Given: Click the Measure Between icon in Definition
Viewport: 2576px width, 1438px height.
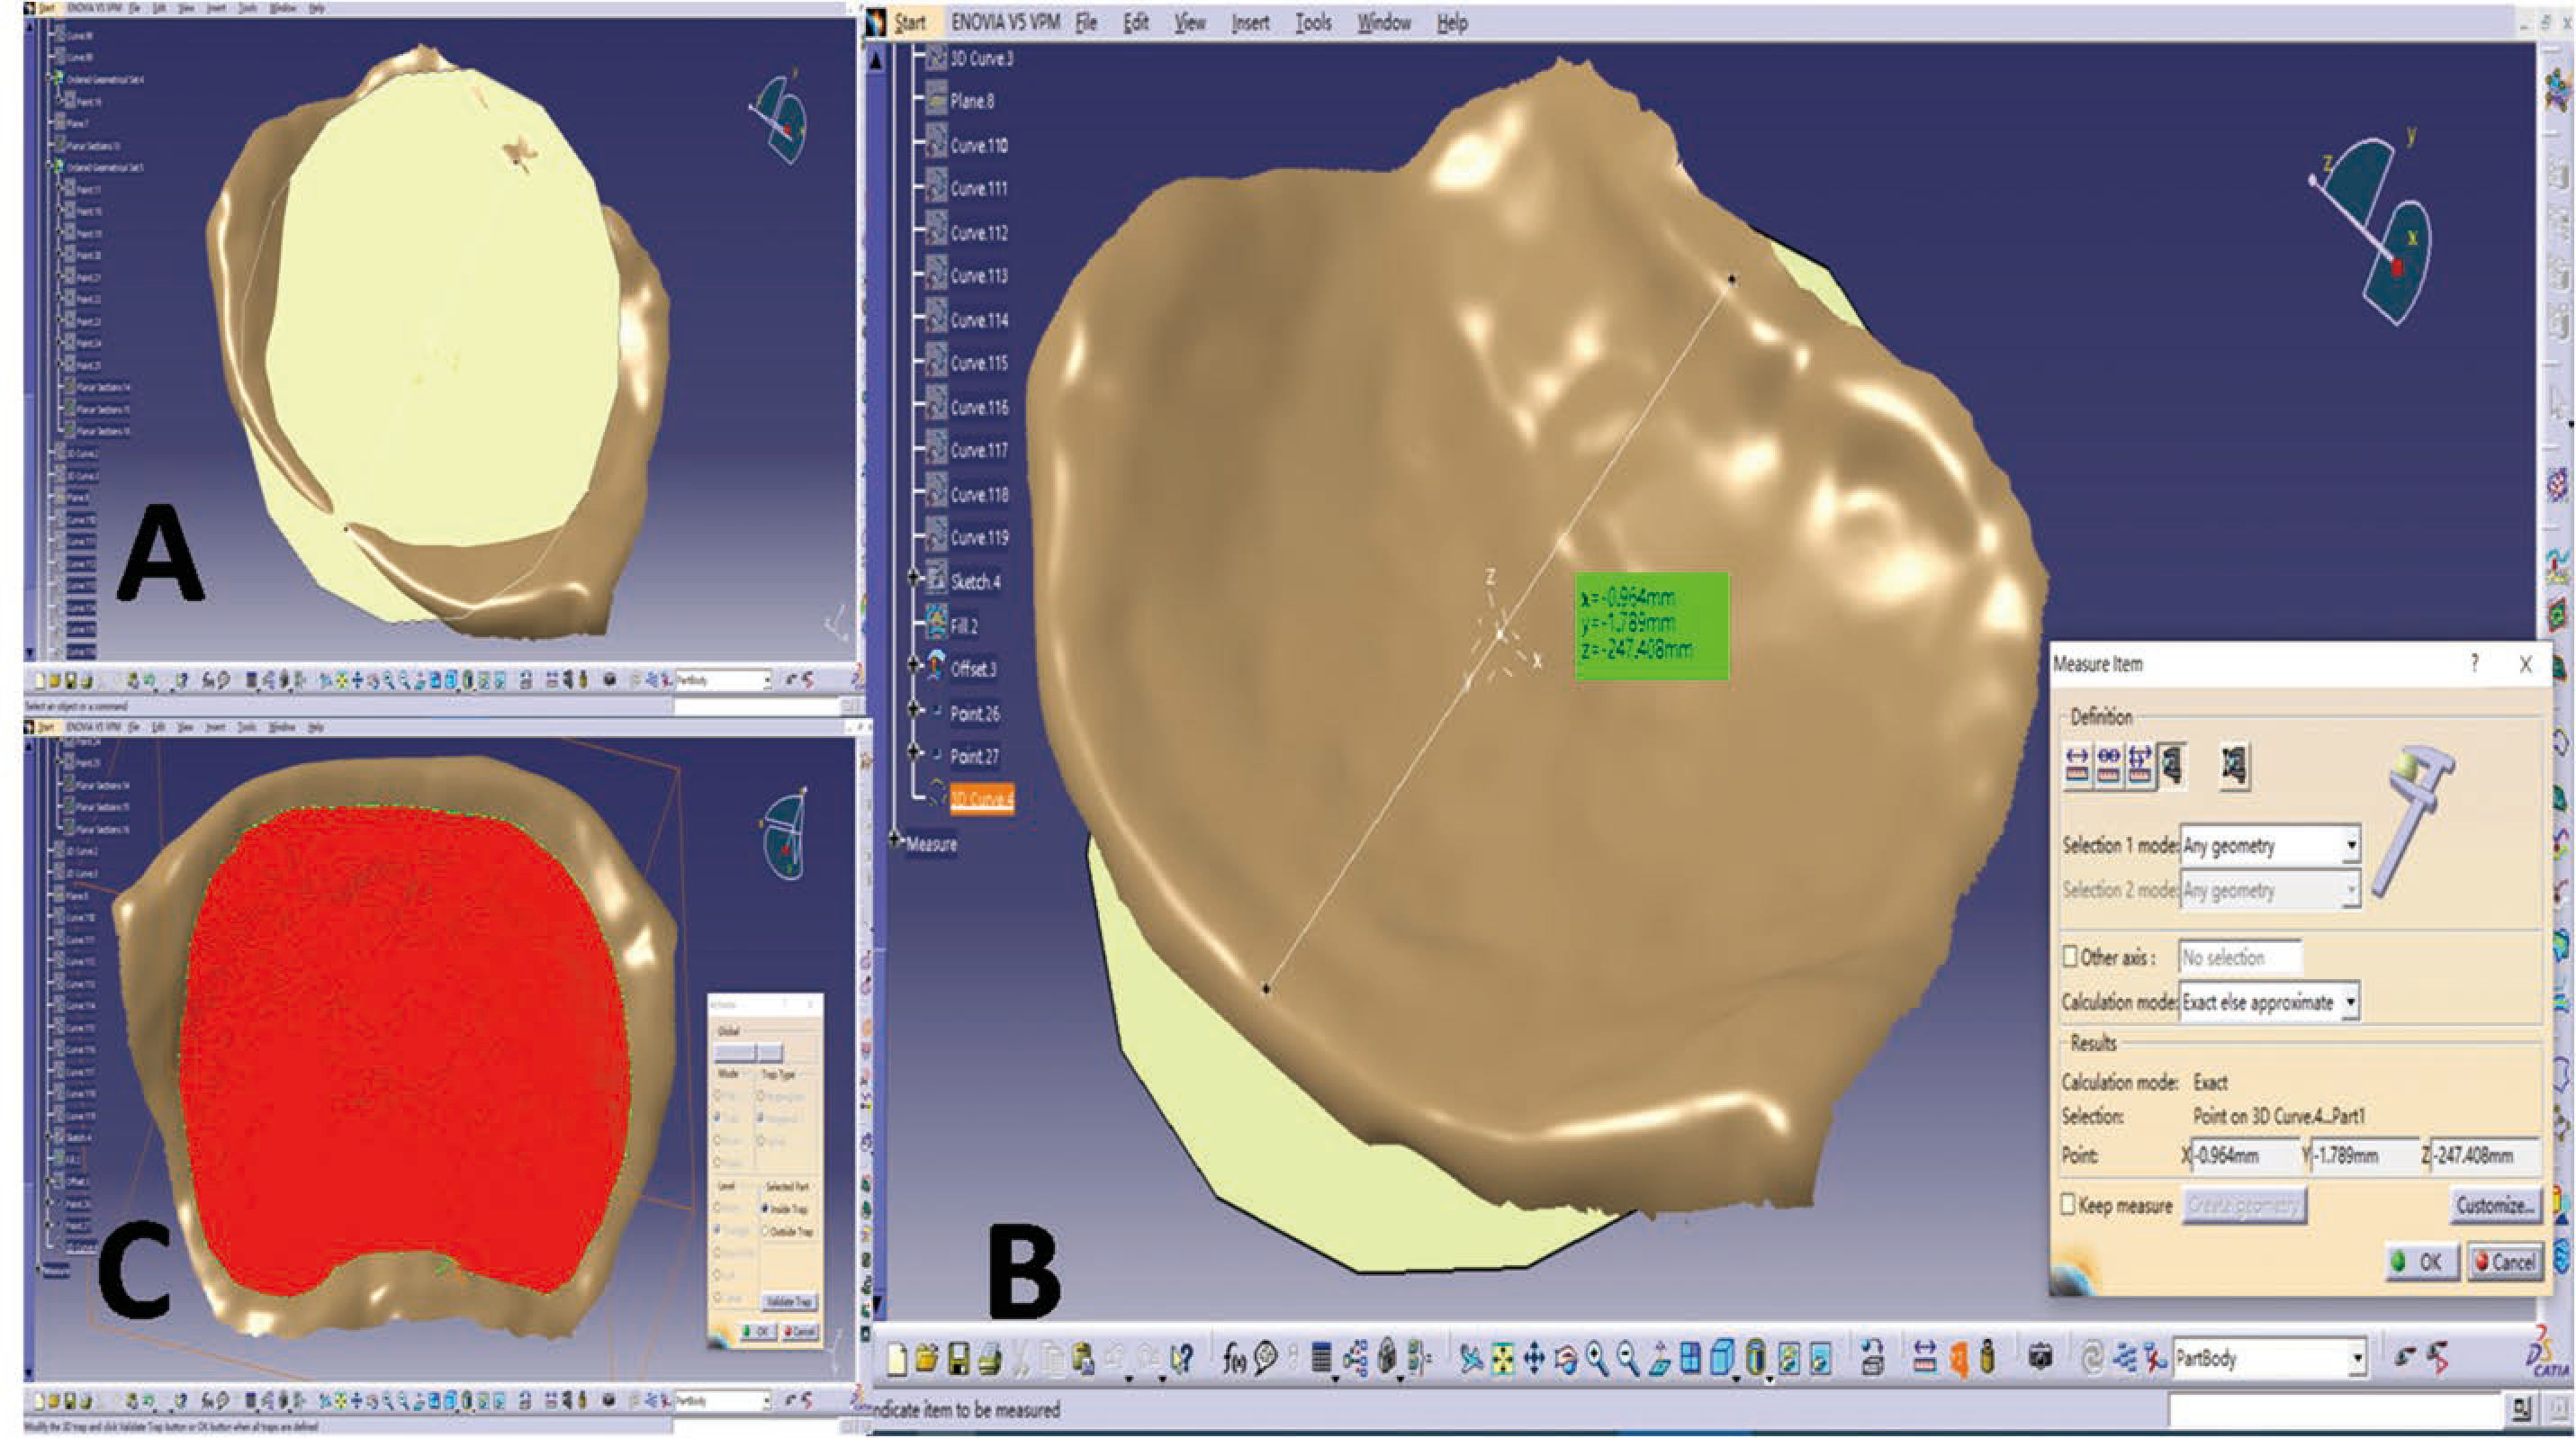Looking at the screenshot, I should [x=2077, y=765].
